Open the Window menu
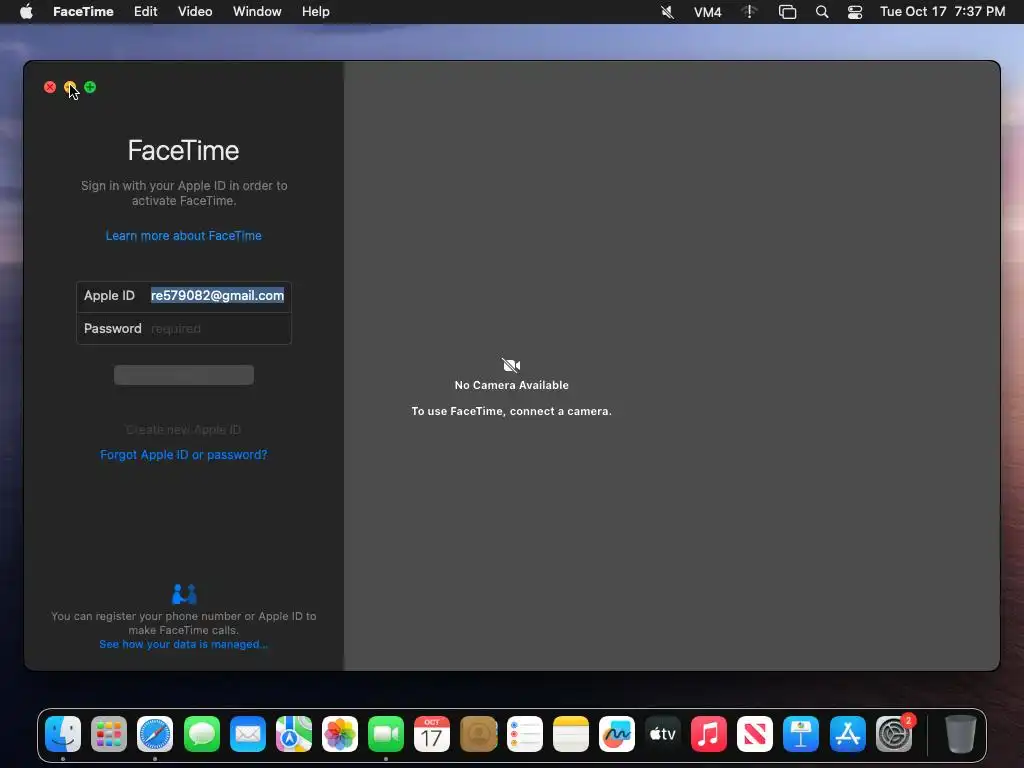The image size is (1024, 768). coord(257,12)
